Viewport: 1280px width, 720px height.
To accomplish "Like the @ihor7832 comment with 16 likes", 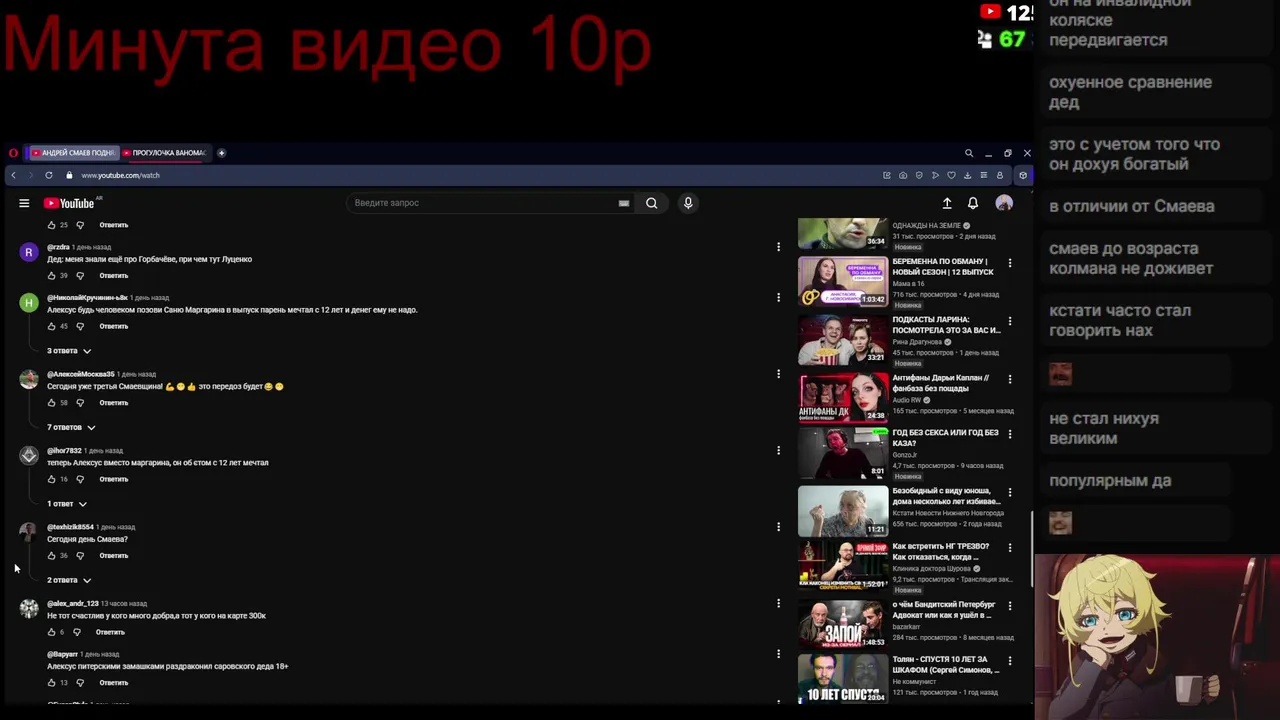I will (52, 479).
